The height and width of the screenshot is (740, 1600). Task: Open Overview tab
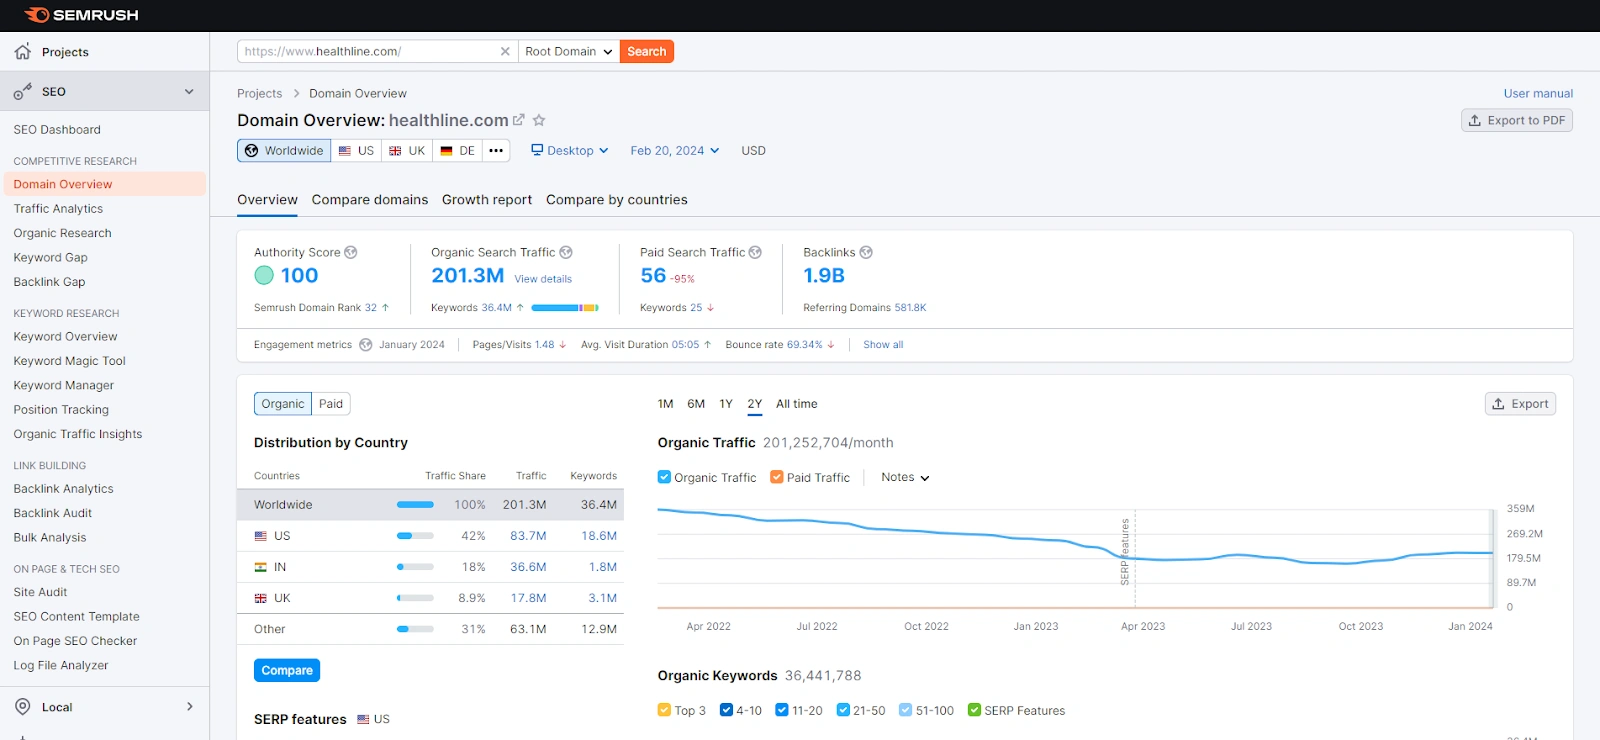[267, 200]
